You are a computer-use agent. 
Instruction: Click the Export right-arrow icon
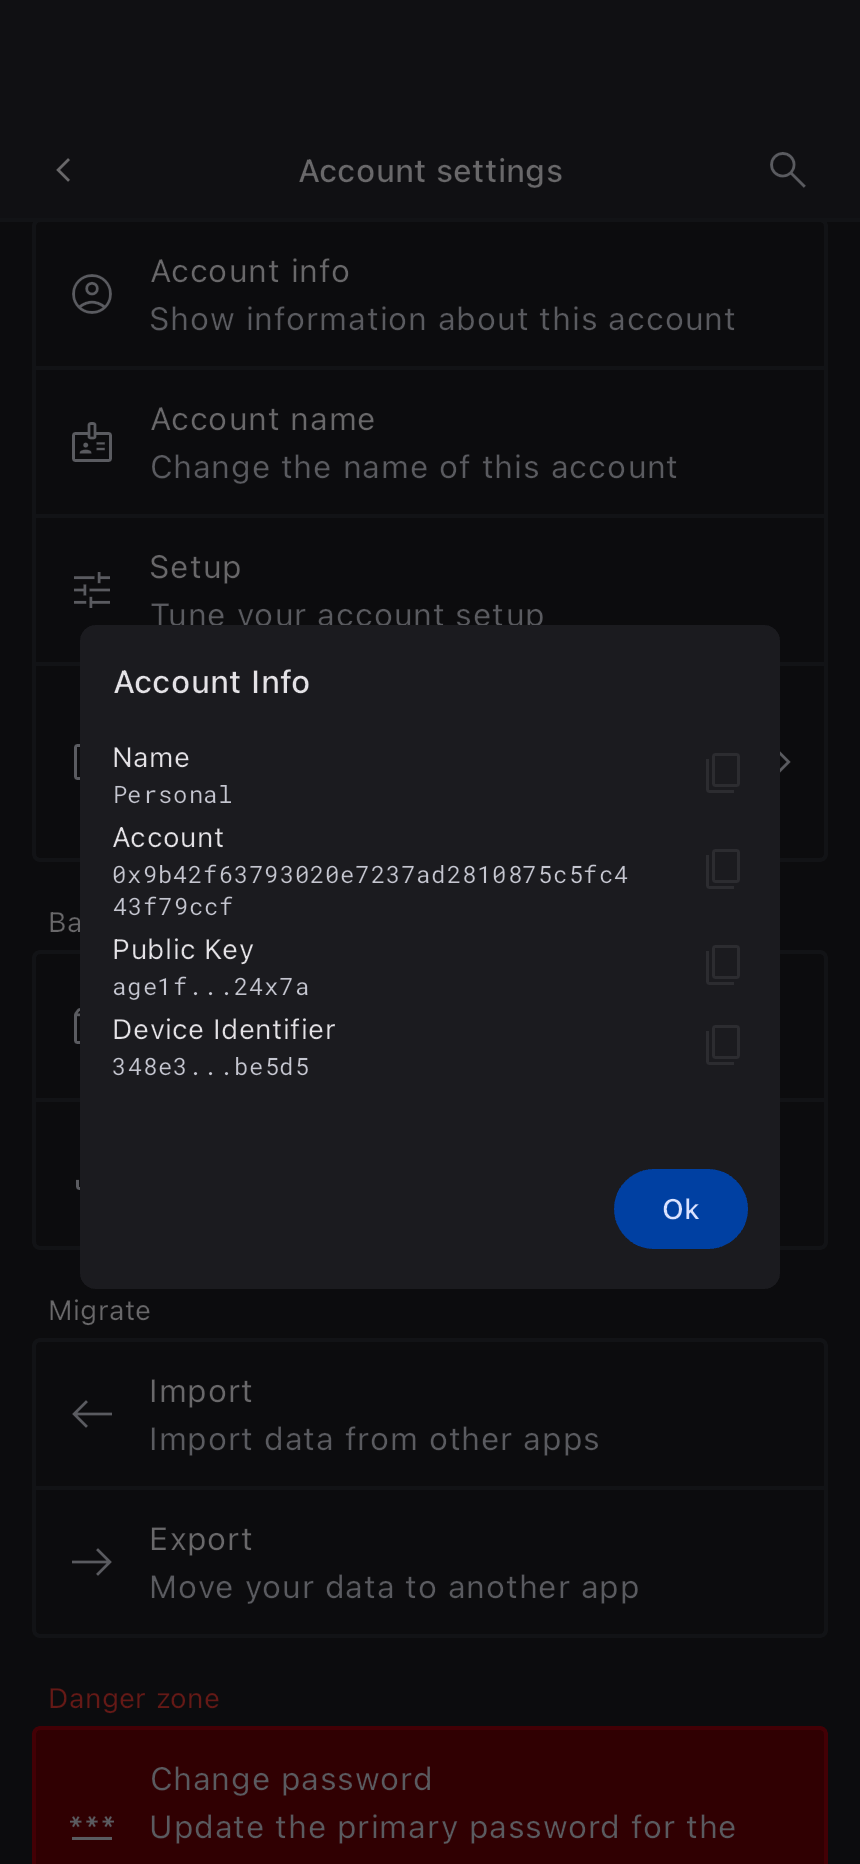pos(92,1562)
